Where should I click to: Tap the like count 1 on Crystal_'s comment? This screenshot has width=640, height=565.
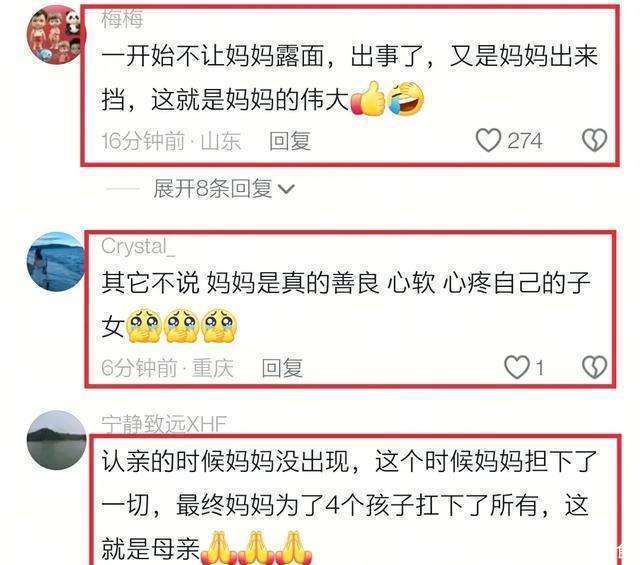coord(540,368)
